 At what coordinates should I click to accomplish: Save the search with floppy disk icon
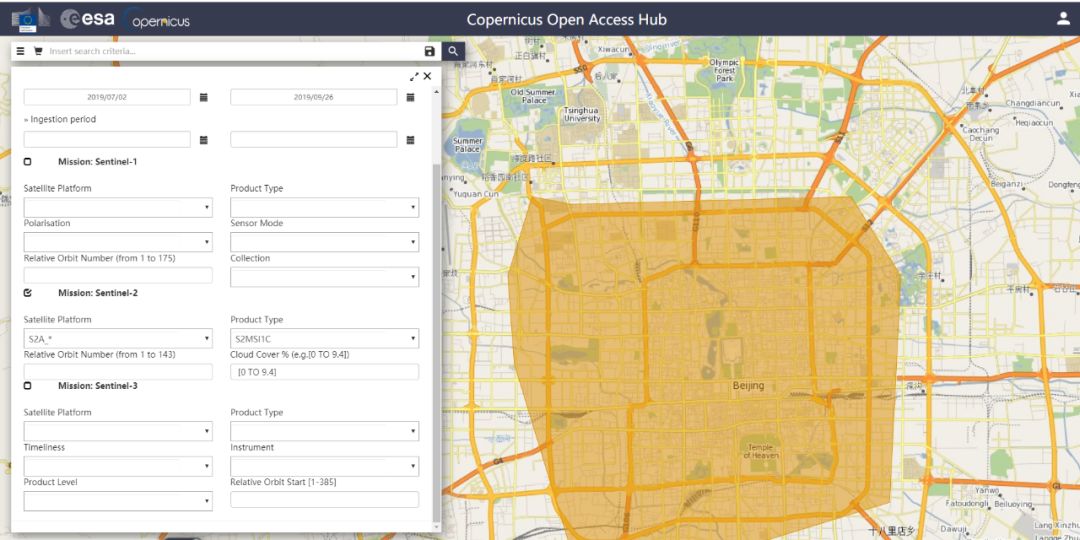point(430,52)
